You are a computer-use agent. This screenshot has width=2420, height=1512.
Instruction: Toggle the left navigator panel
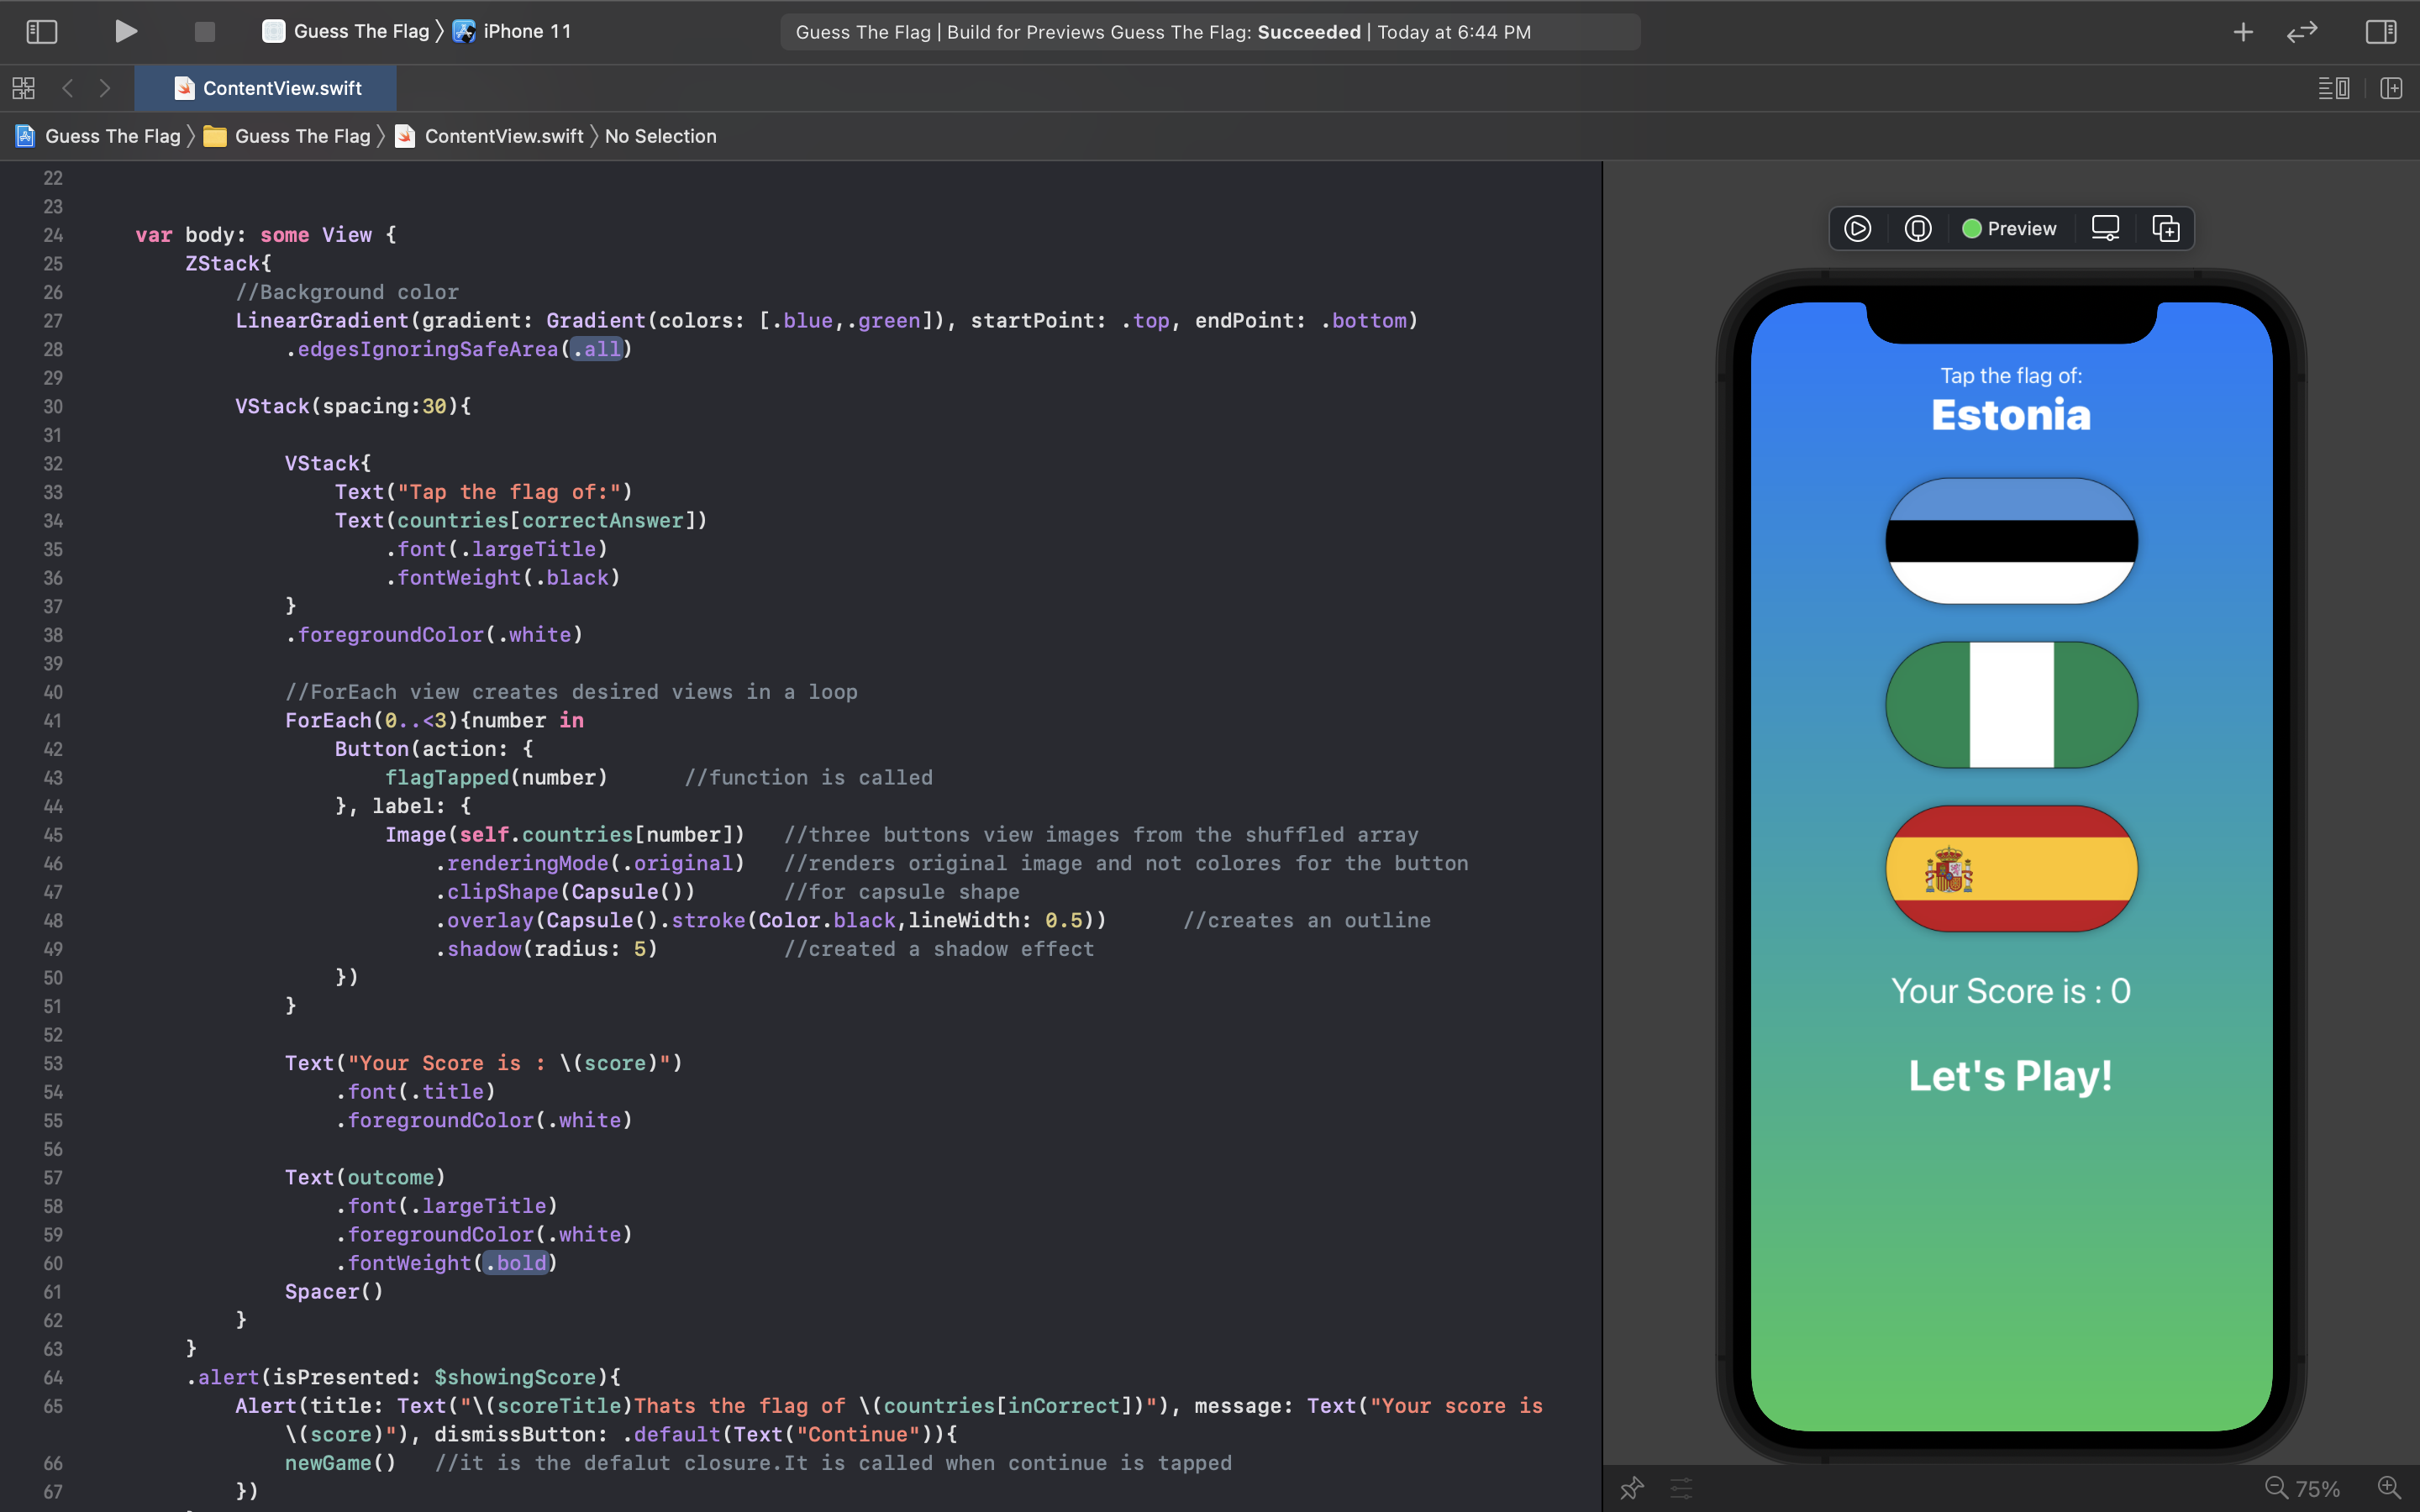pyautogui.click(x=41, y=31)
